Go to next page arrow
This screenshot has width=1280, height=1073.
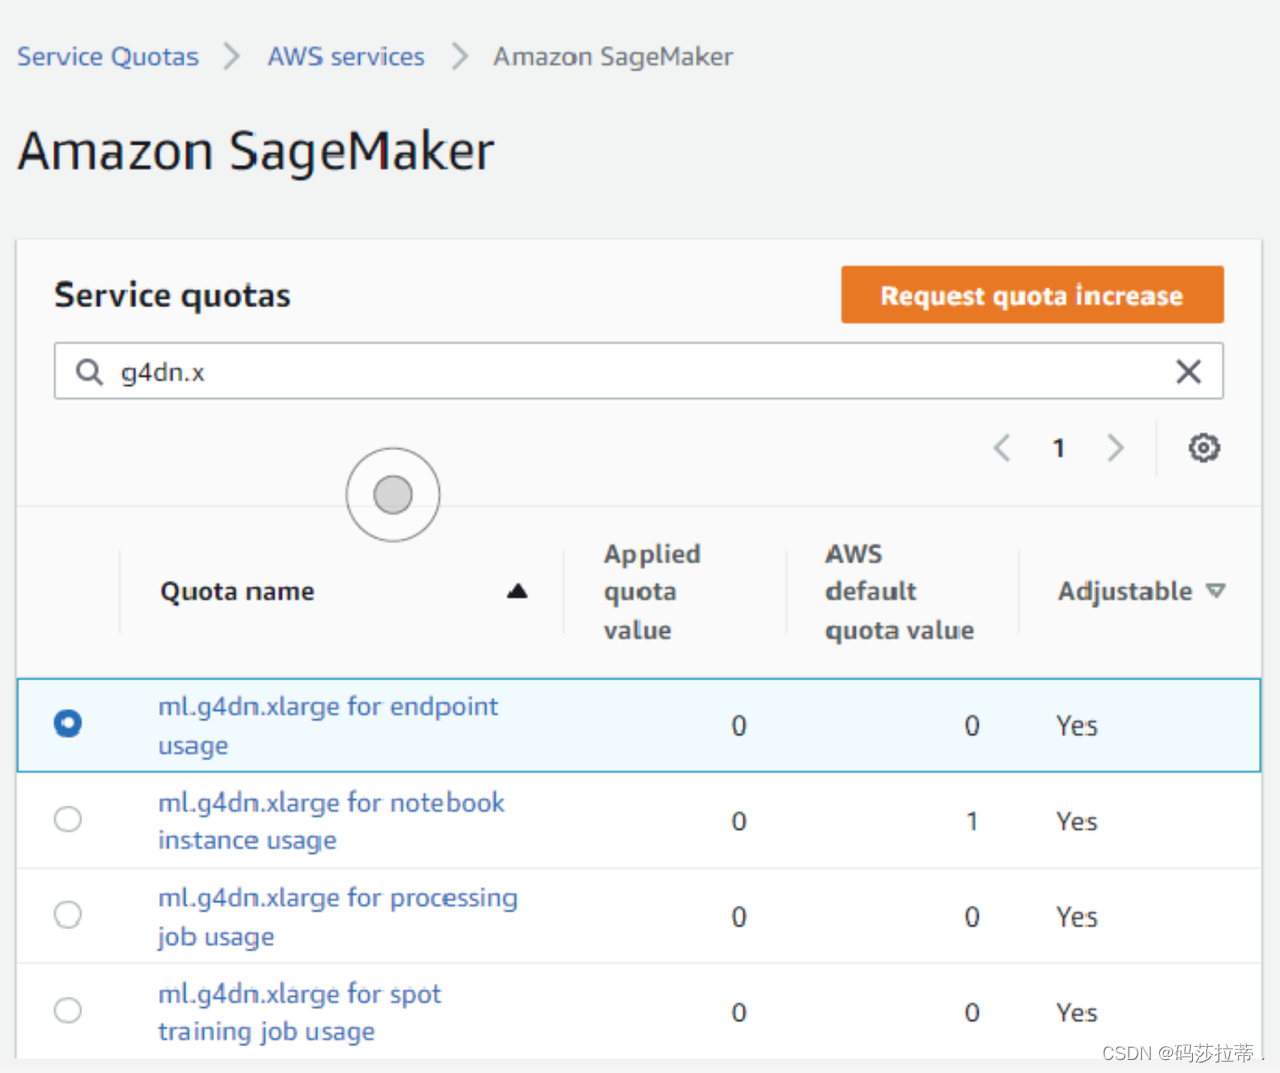[1115, 448]
